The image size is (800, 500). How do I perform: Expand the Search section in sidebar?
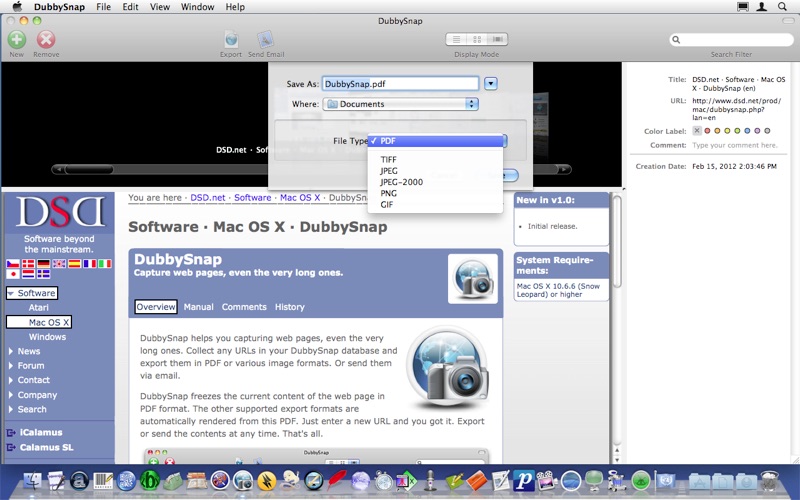click(x=11, y=409)
